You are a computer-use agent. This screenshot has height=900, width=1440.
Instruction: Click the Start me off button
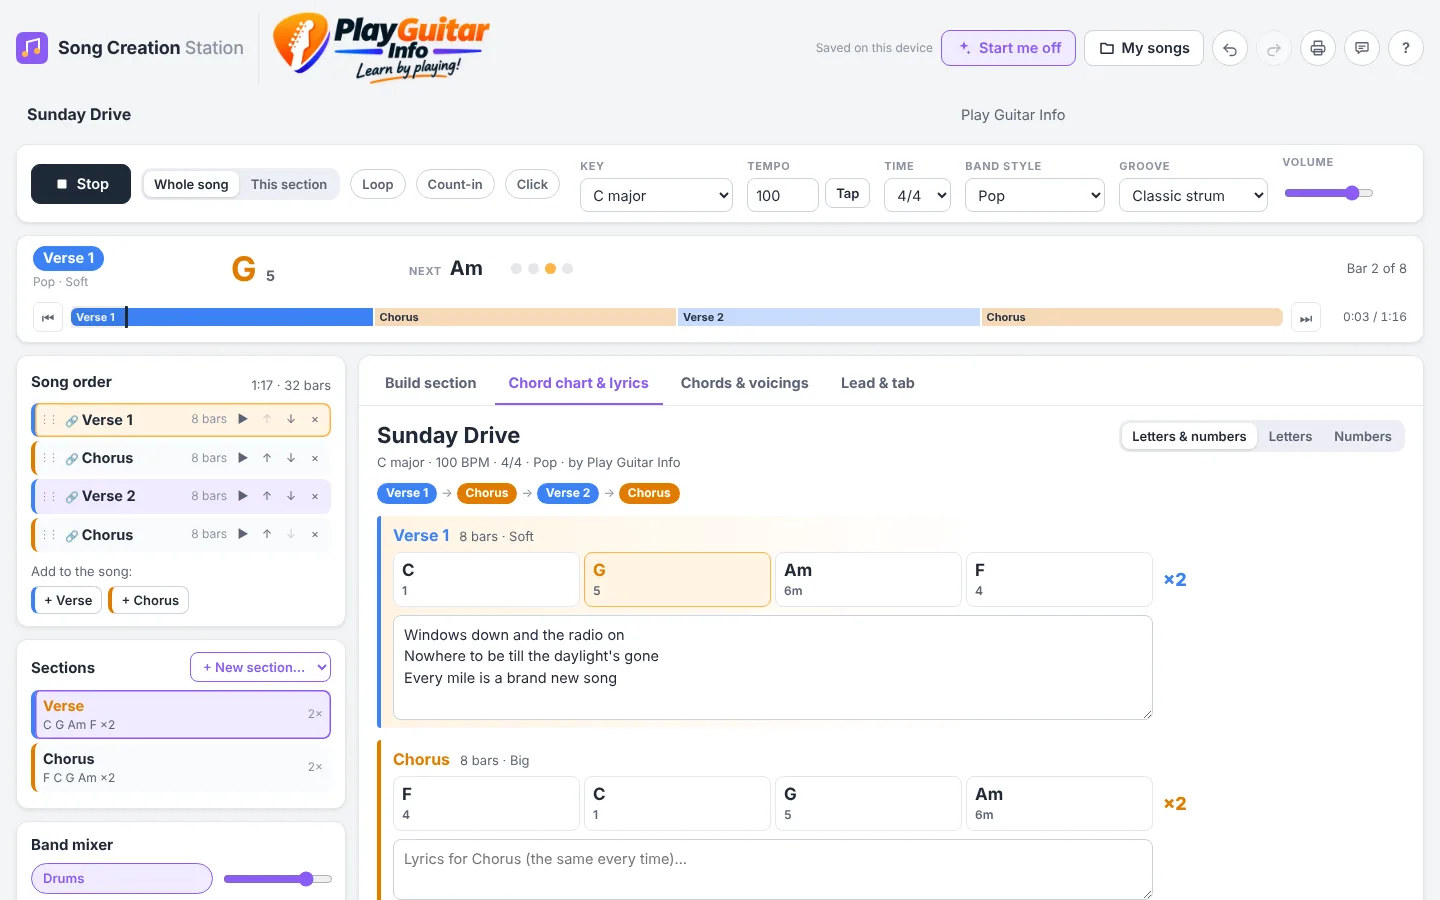1008,48
